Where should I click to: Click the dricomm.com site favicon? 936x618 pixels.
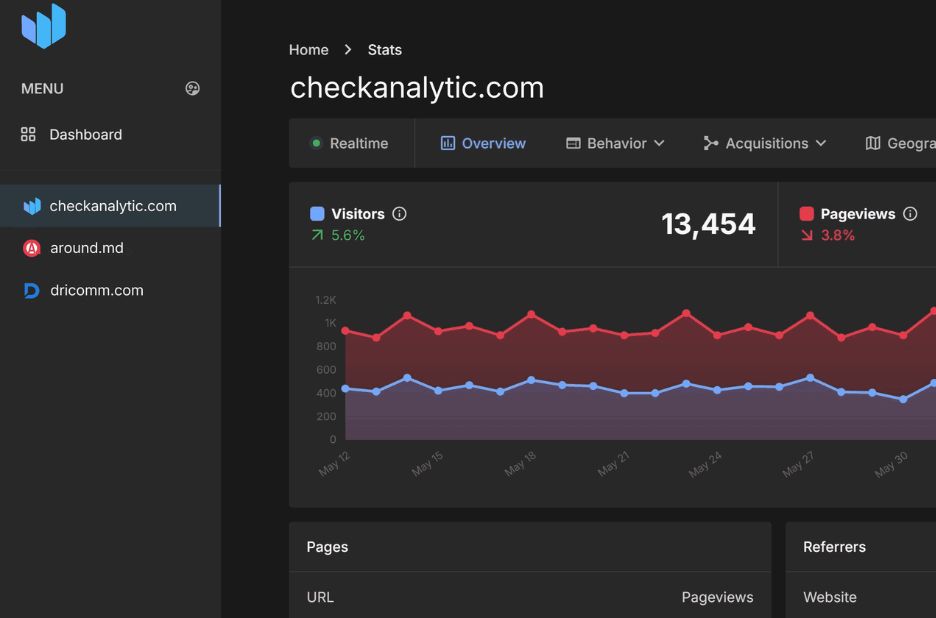[x=31, y=291]
